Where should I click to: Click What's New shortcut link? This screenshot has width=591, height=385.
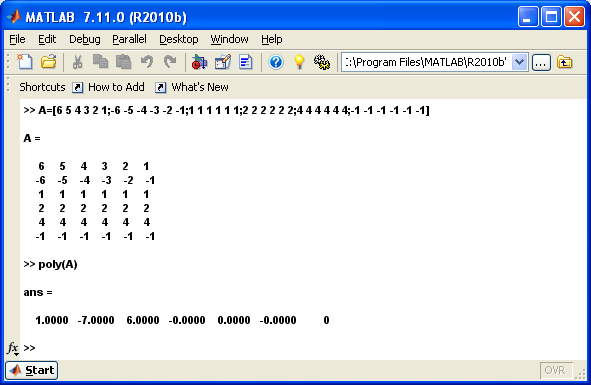point(200,87)
